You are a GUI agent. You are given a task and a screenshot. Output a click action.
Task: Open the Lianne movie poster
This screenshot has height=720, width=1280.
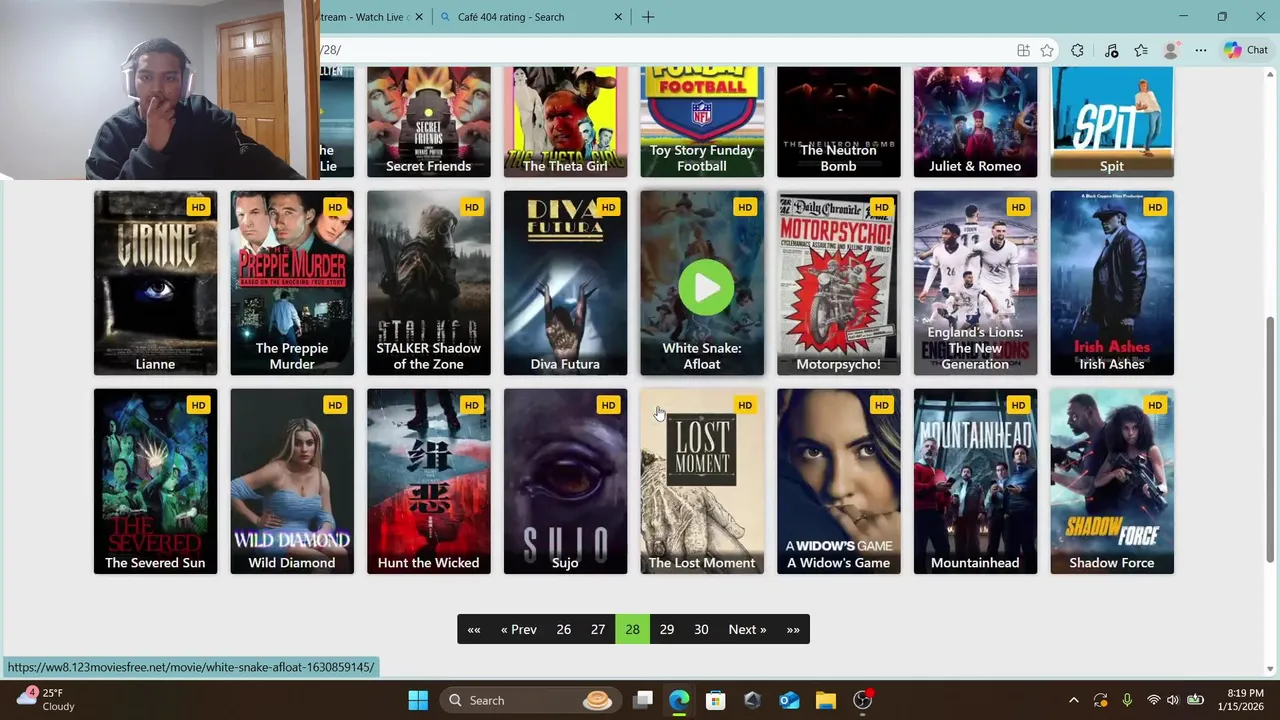155,283
